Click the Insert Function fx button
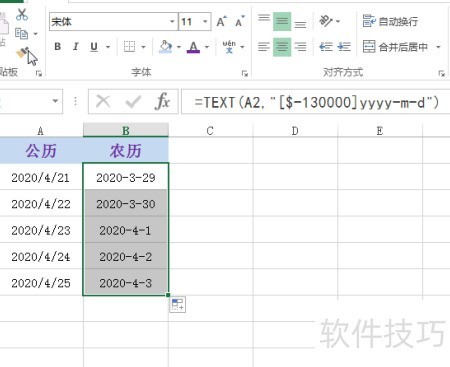The image size is (450, 367). coord(162,101)
